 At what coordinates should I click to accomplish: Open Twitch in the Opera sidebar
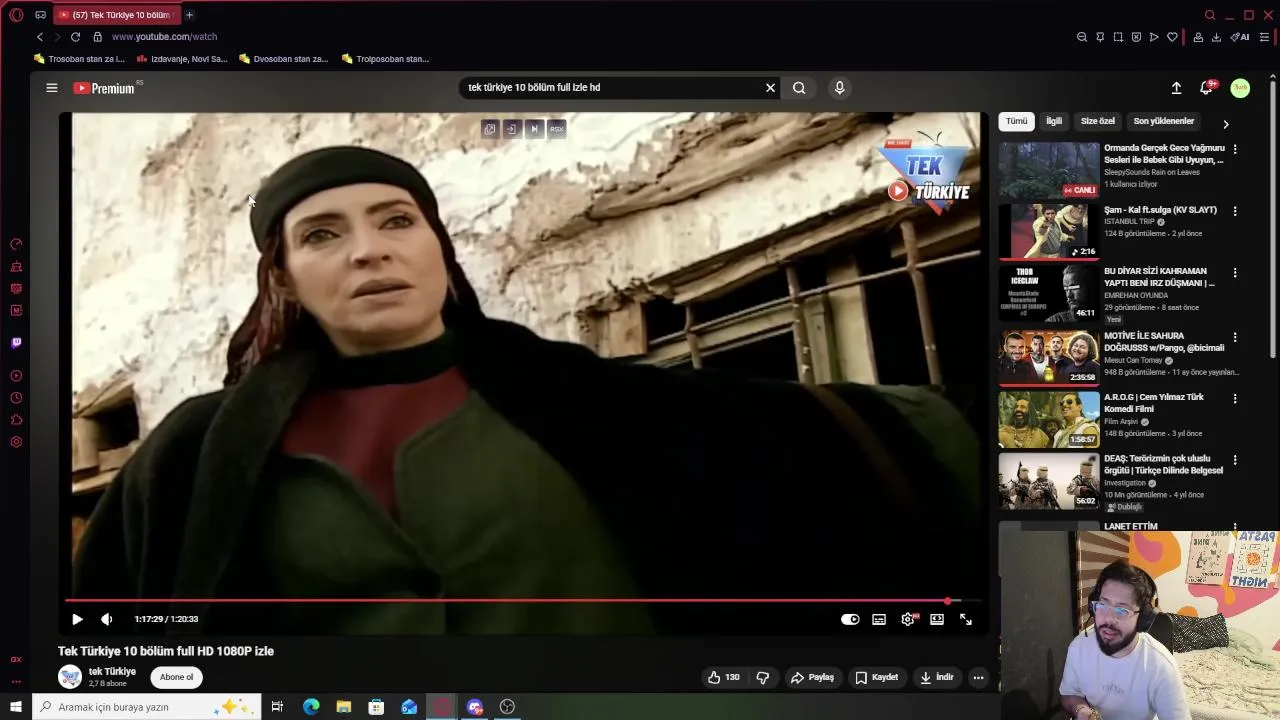[16, 343]
